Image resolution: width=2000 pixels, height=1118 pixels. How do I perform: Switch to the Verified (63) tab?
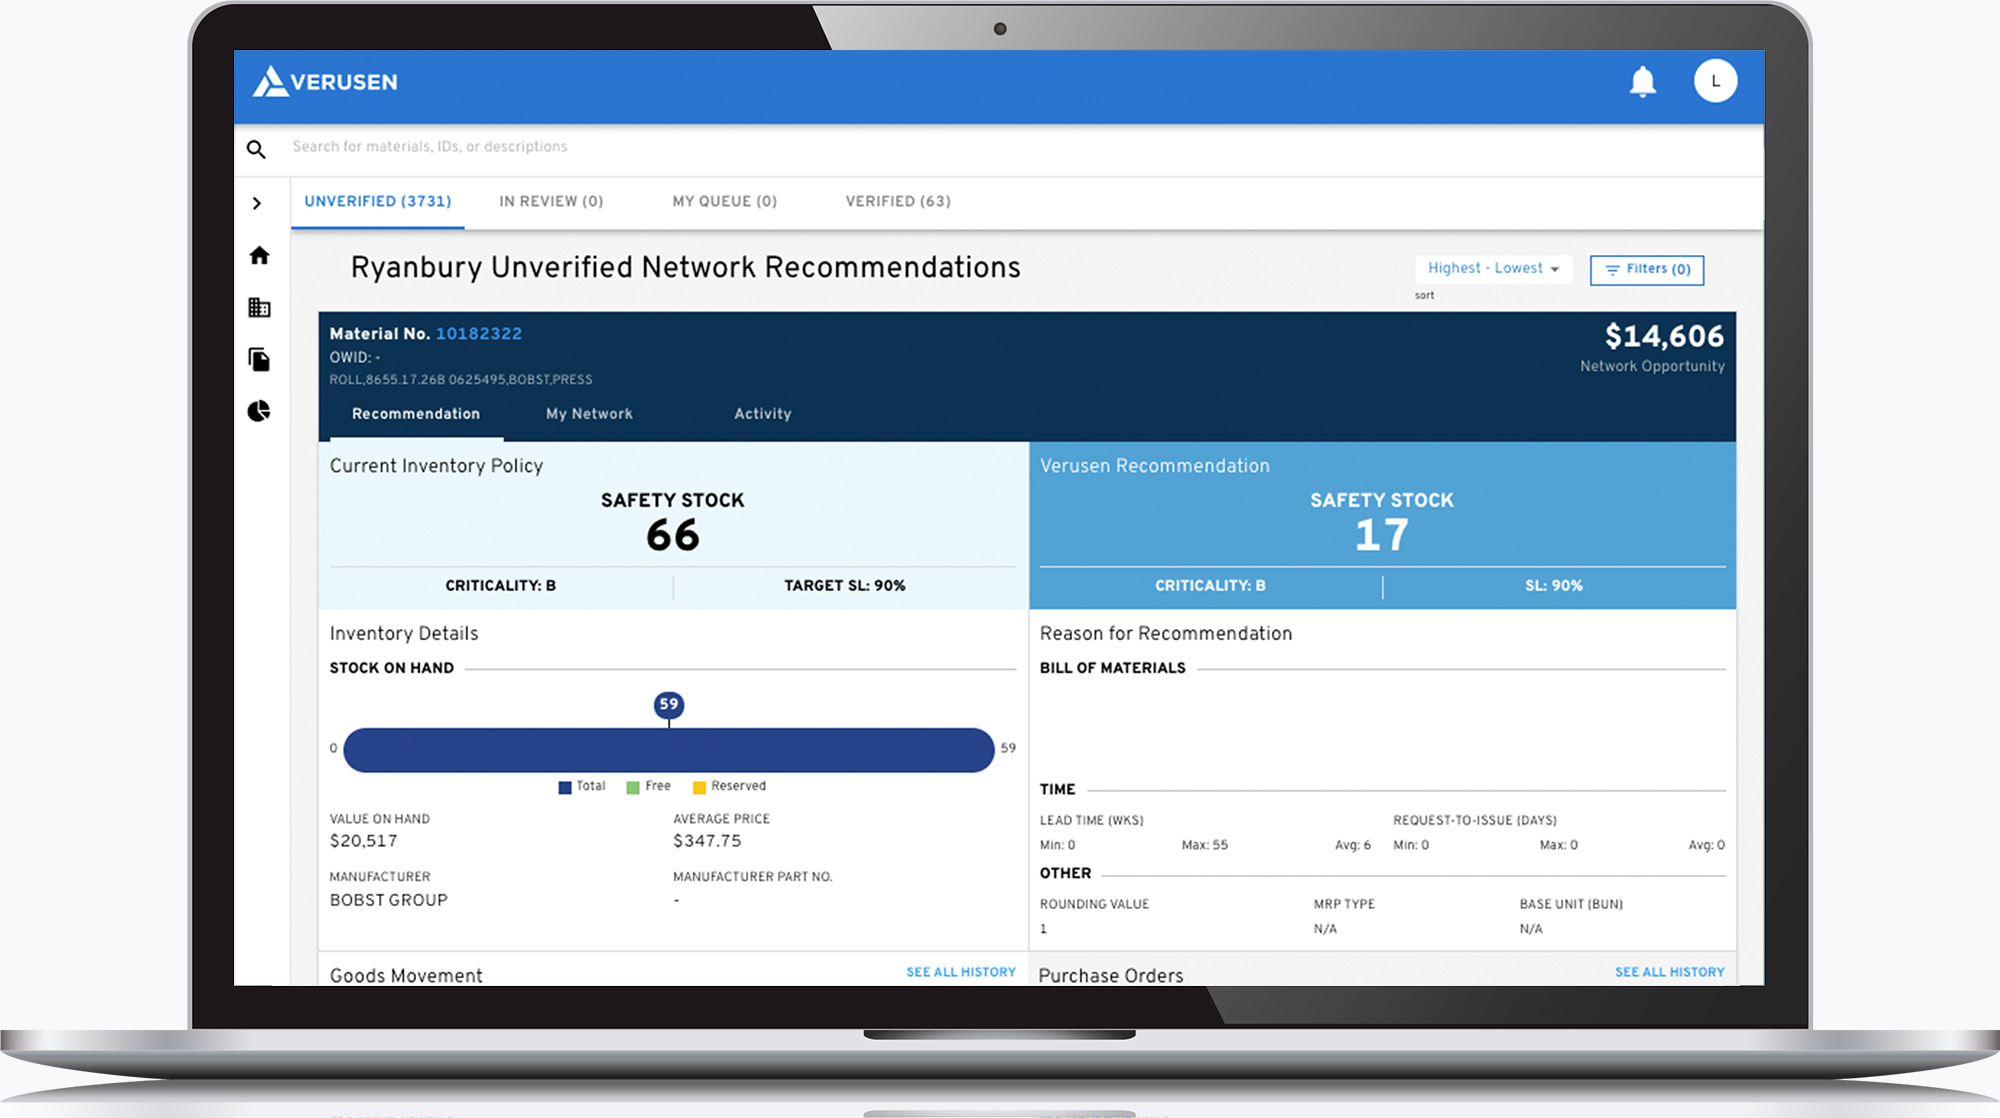coord(898,202)
